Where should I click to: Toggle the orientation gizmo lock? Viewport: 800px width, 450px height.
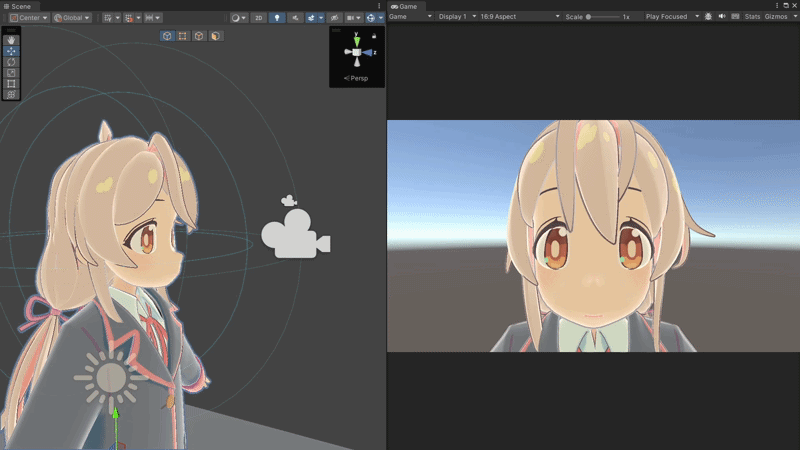374,36
